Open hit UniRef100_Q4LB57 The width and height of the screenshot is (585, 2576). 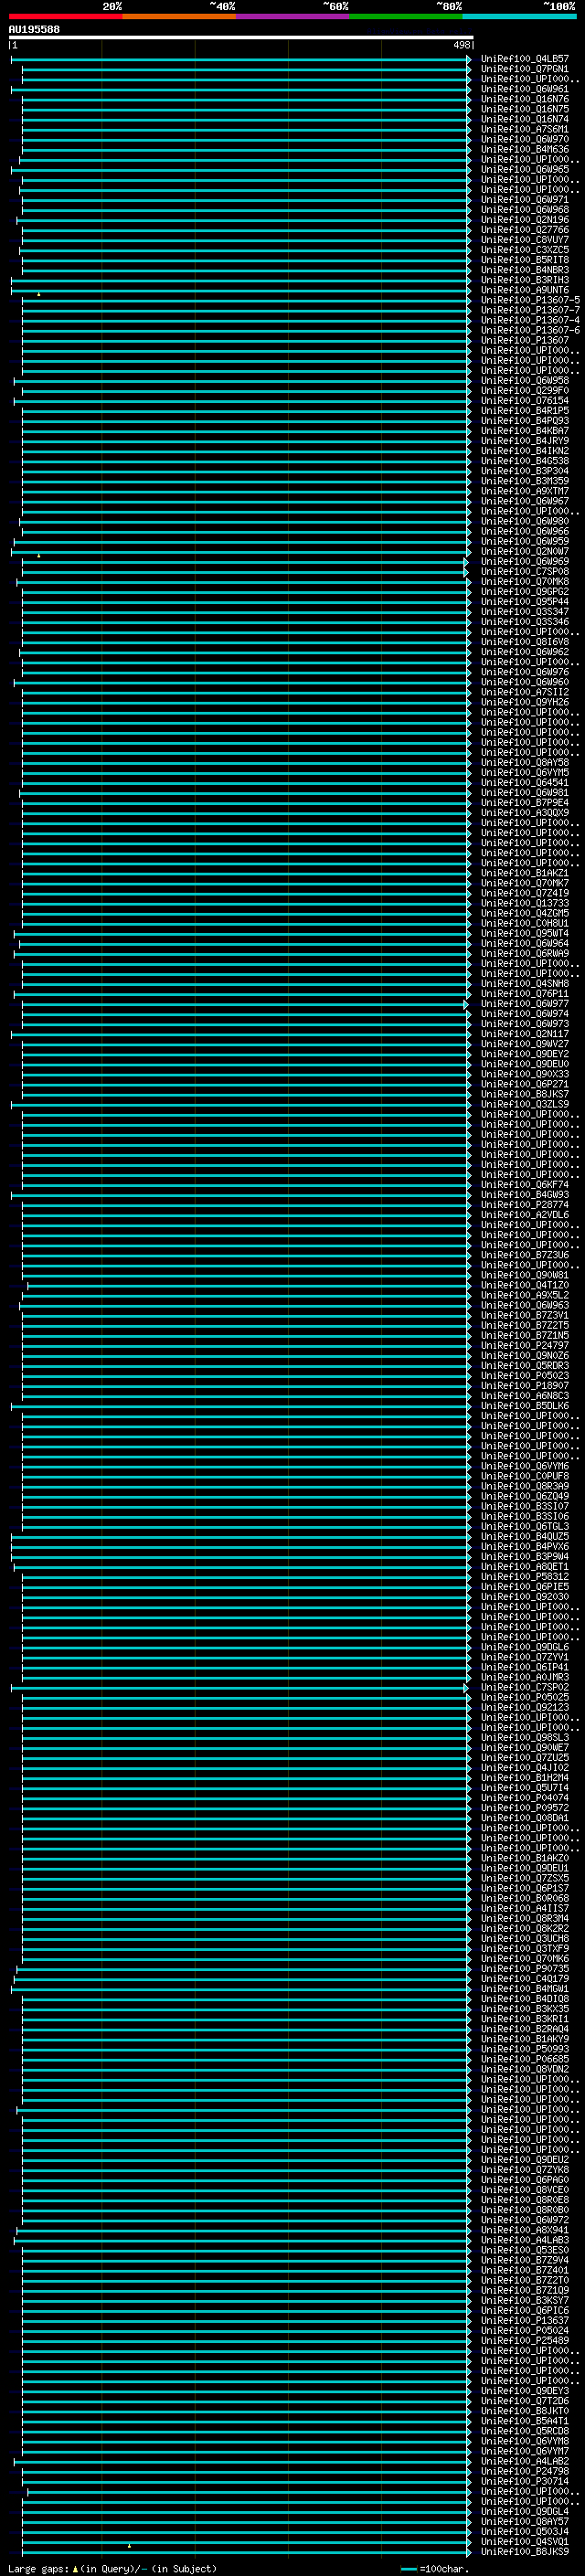525,59
